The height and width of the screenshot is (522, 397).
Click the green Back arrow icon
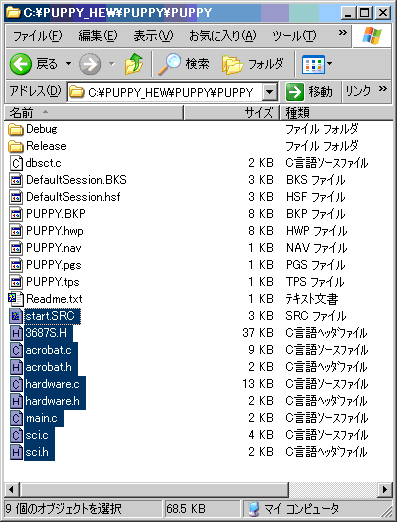point(21,64)
